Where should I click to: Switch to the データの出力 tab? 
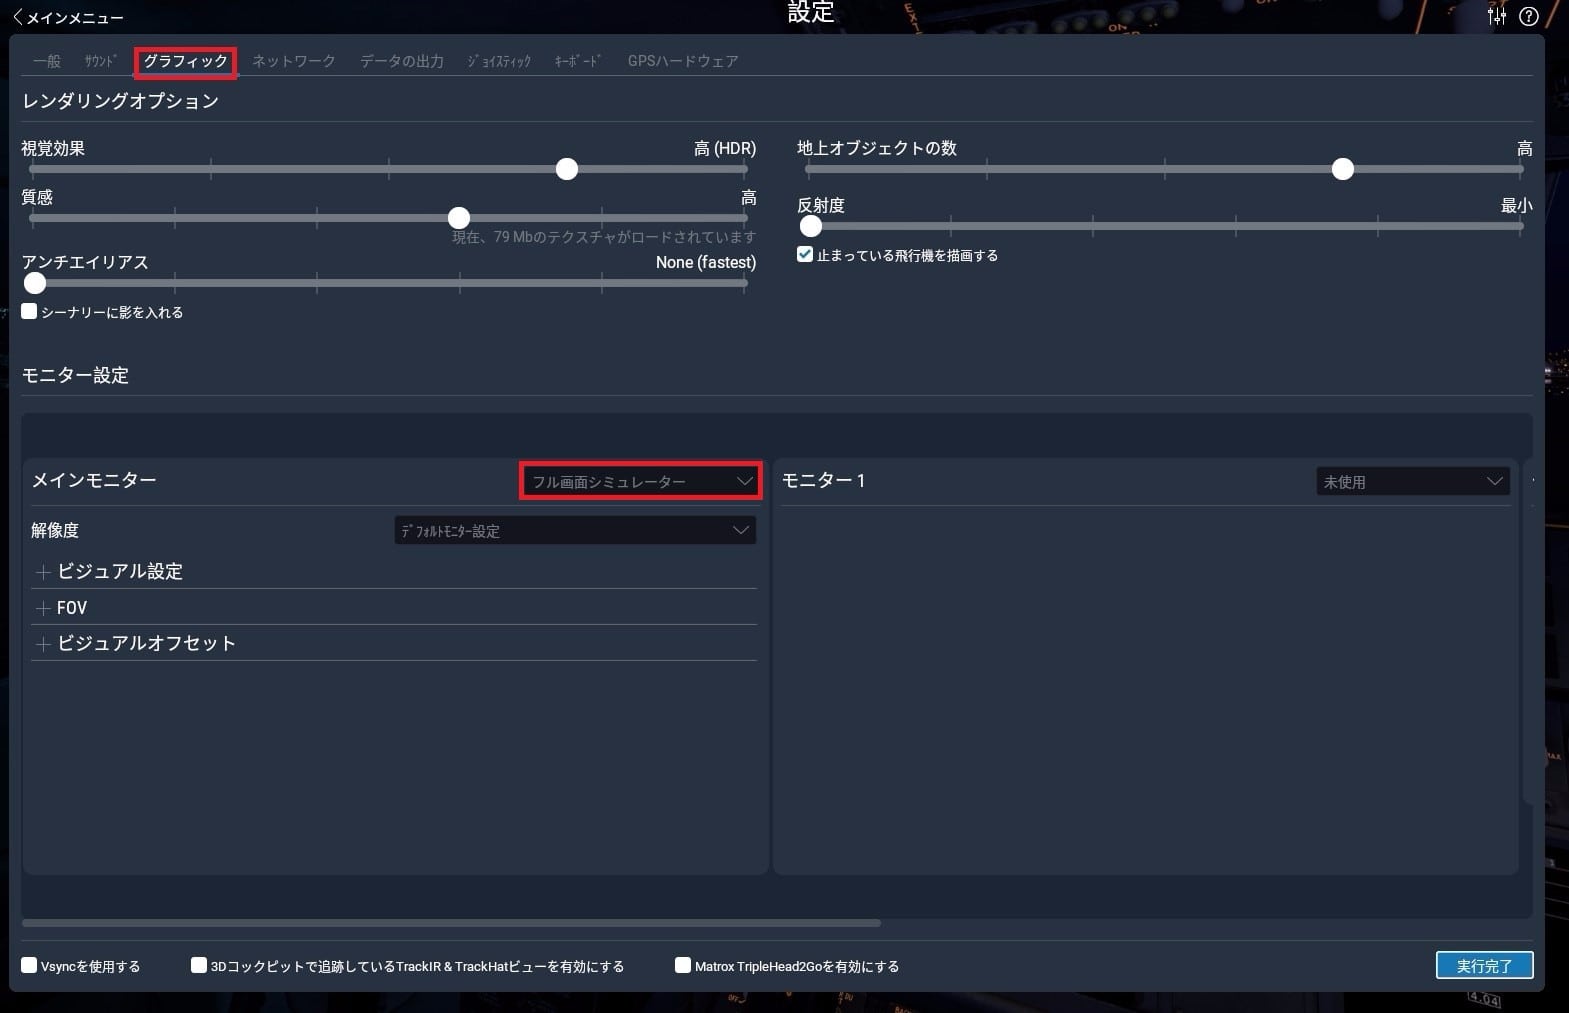[401, 61]
